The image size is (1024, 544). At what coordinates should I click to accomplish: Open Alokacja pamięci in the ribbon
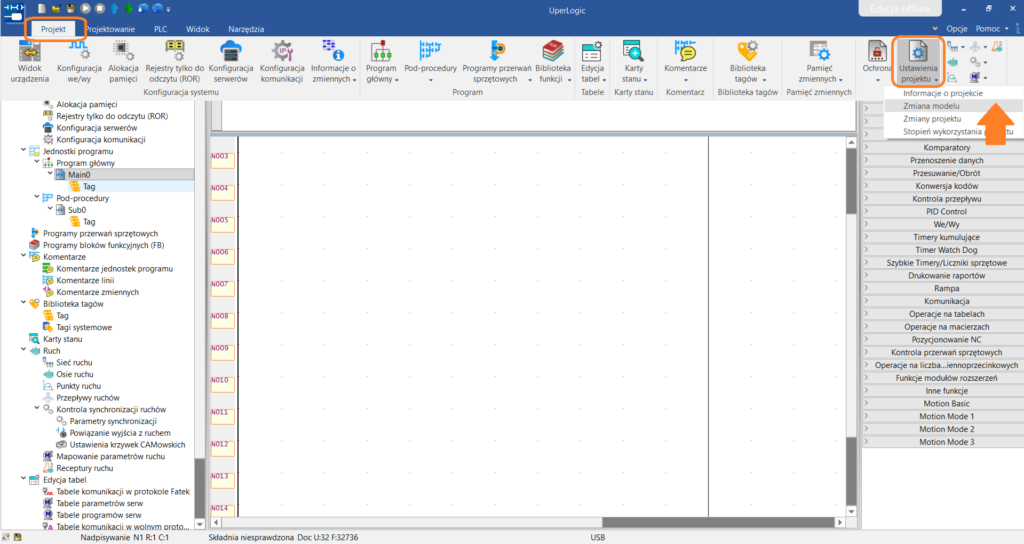tap(123, 61)
